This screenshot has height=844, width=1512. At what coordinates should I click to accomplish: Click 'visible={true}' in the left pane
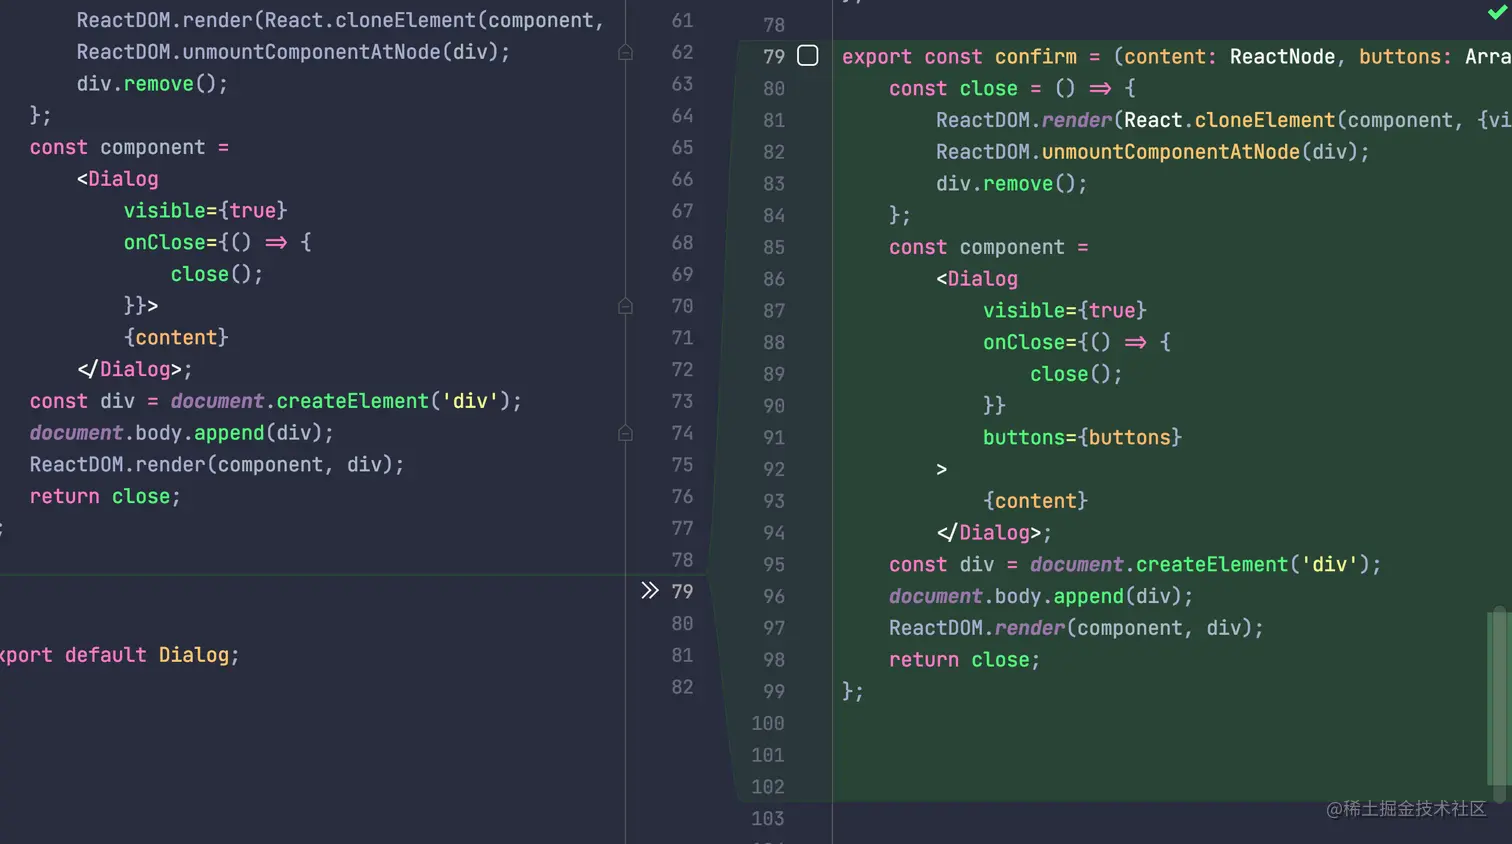tap(205, 211)
